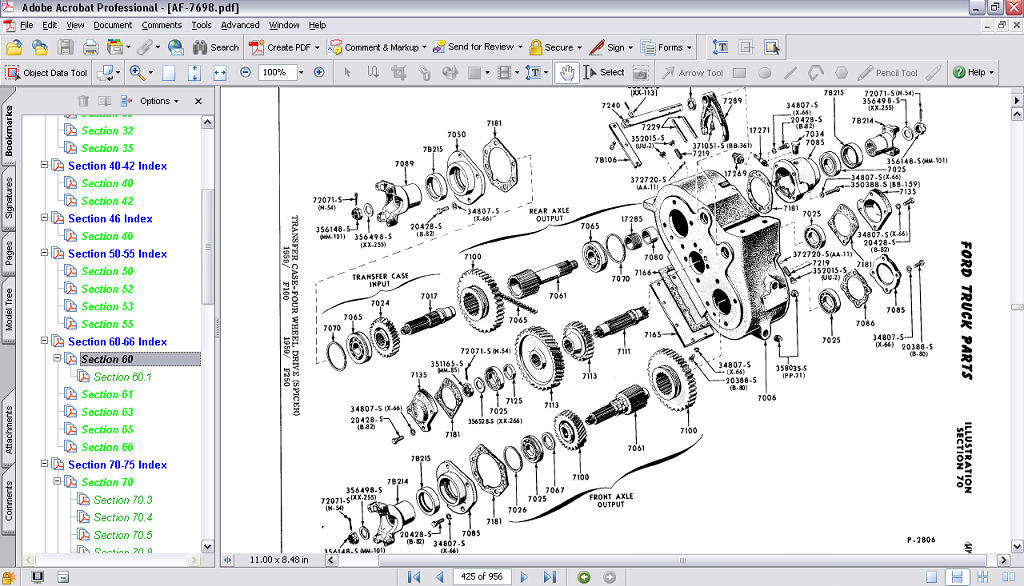Activate the Object Data Tool
Screen dimensions: 1024x586
[47, 72]
